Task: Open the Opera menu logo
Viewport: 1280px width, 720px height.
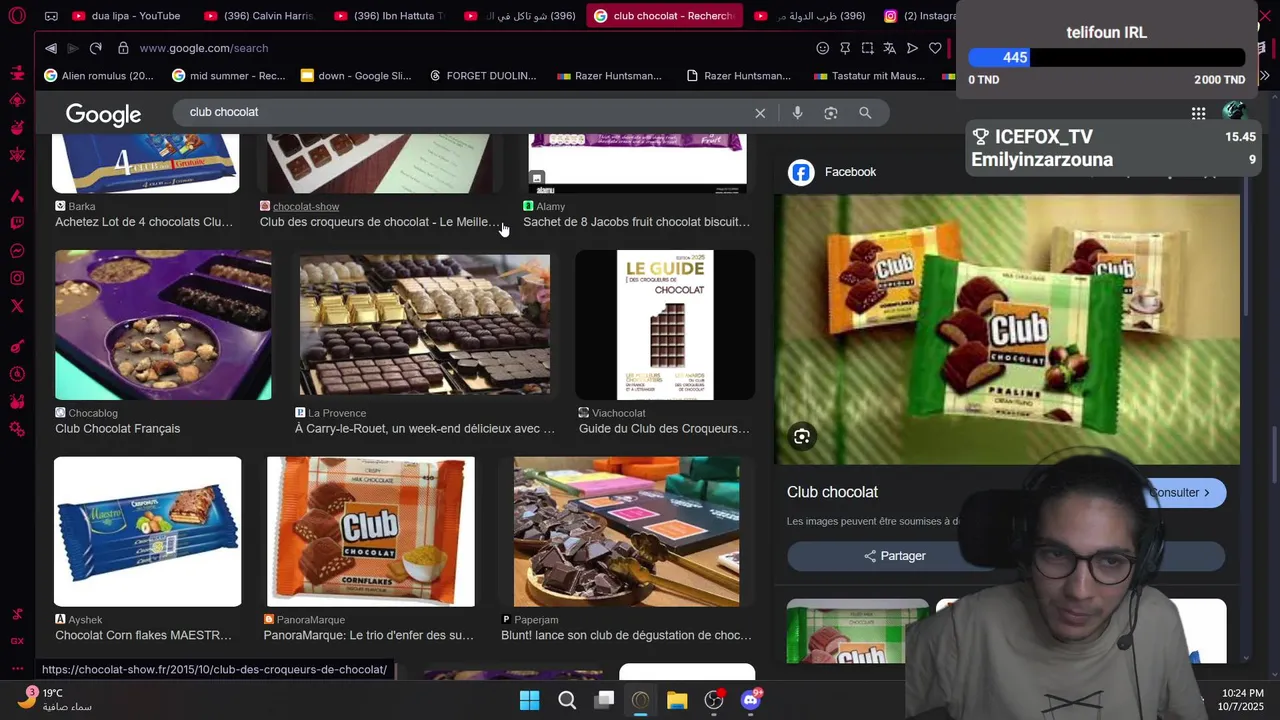Action: tap(17, 16)
